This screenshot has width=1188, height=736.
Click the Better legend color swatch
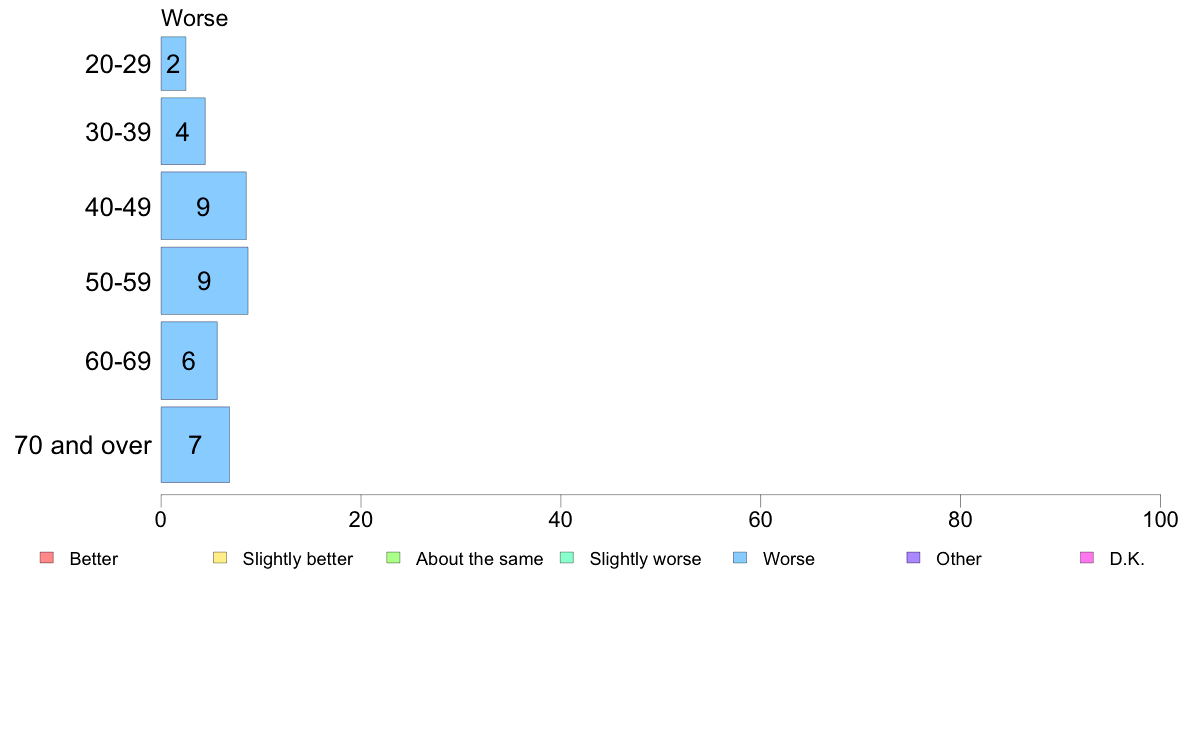click(x=46, y=558)
